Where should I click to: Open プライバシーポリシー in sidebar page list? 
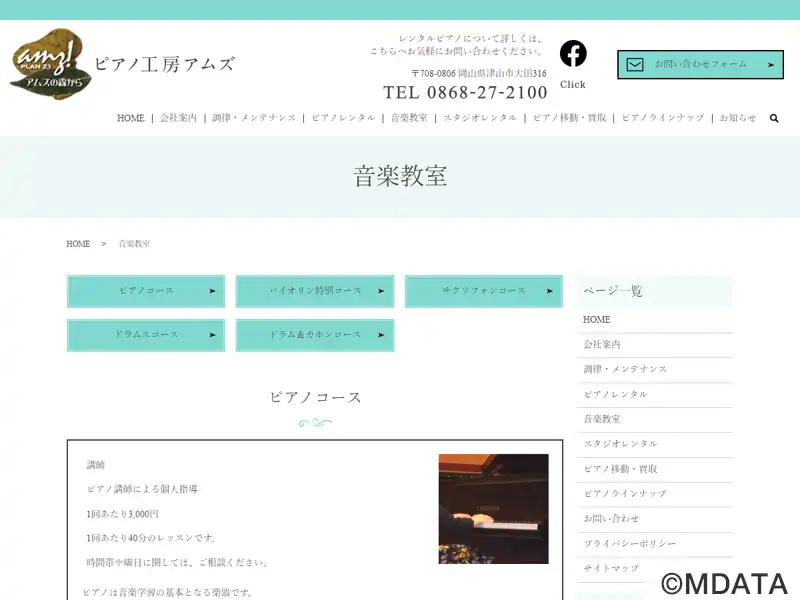pos(630,543)
